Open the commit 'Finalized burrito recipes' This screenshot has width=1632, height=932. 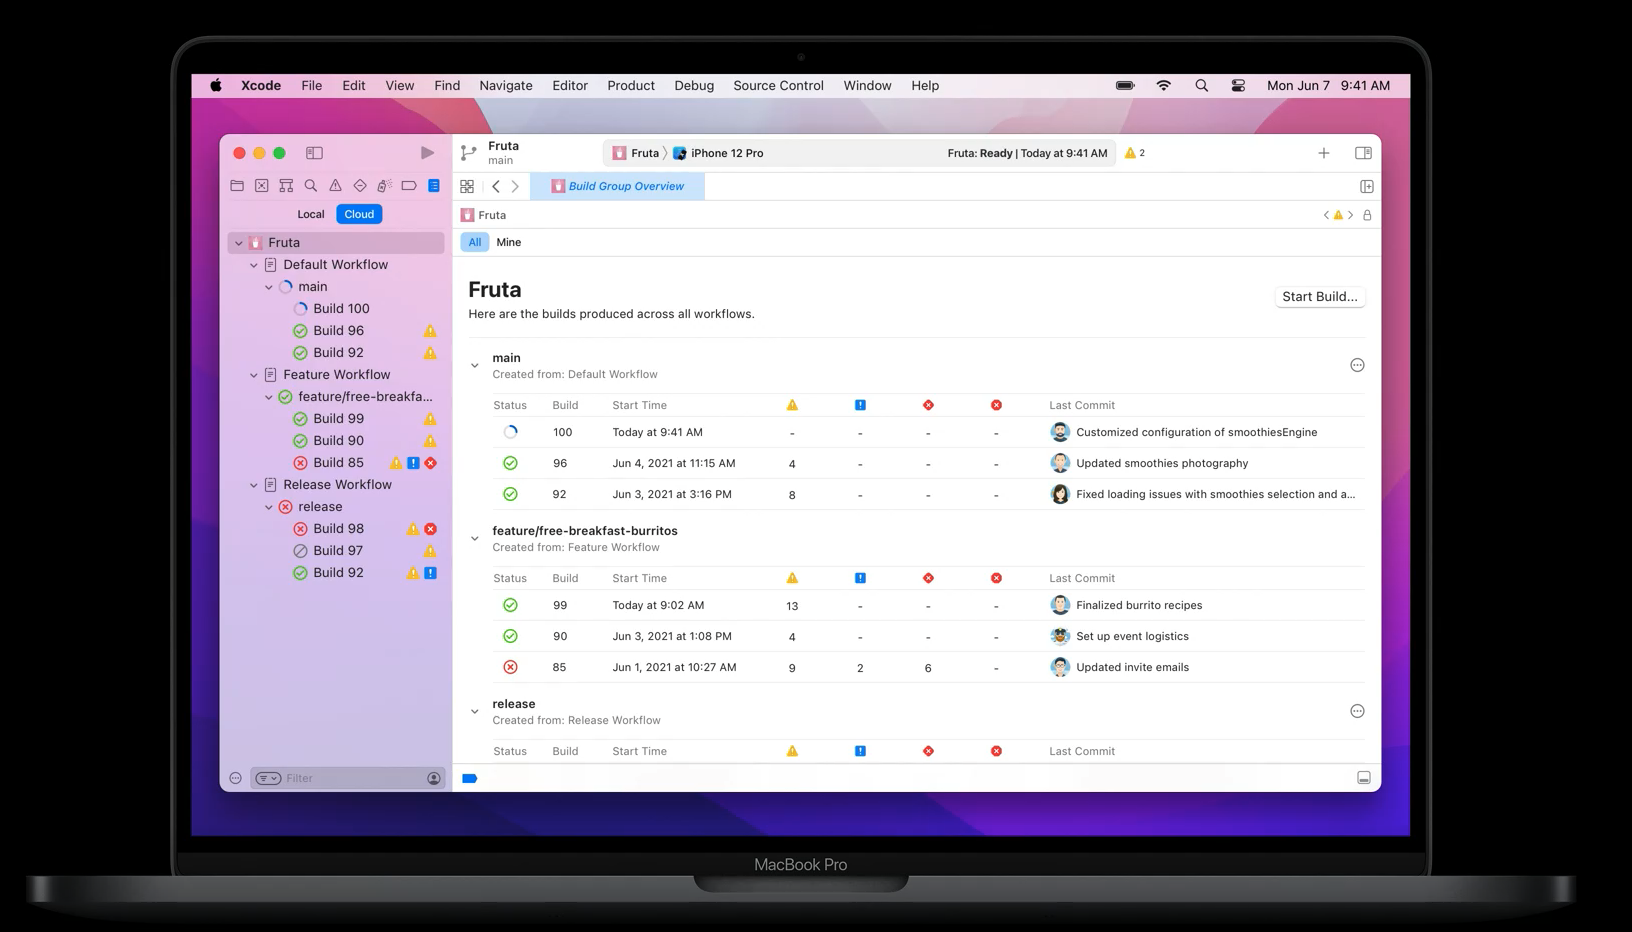[1139, 605]
